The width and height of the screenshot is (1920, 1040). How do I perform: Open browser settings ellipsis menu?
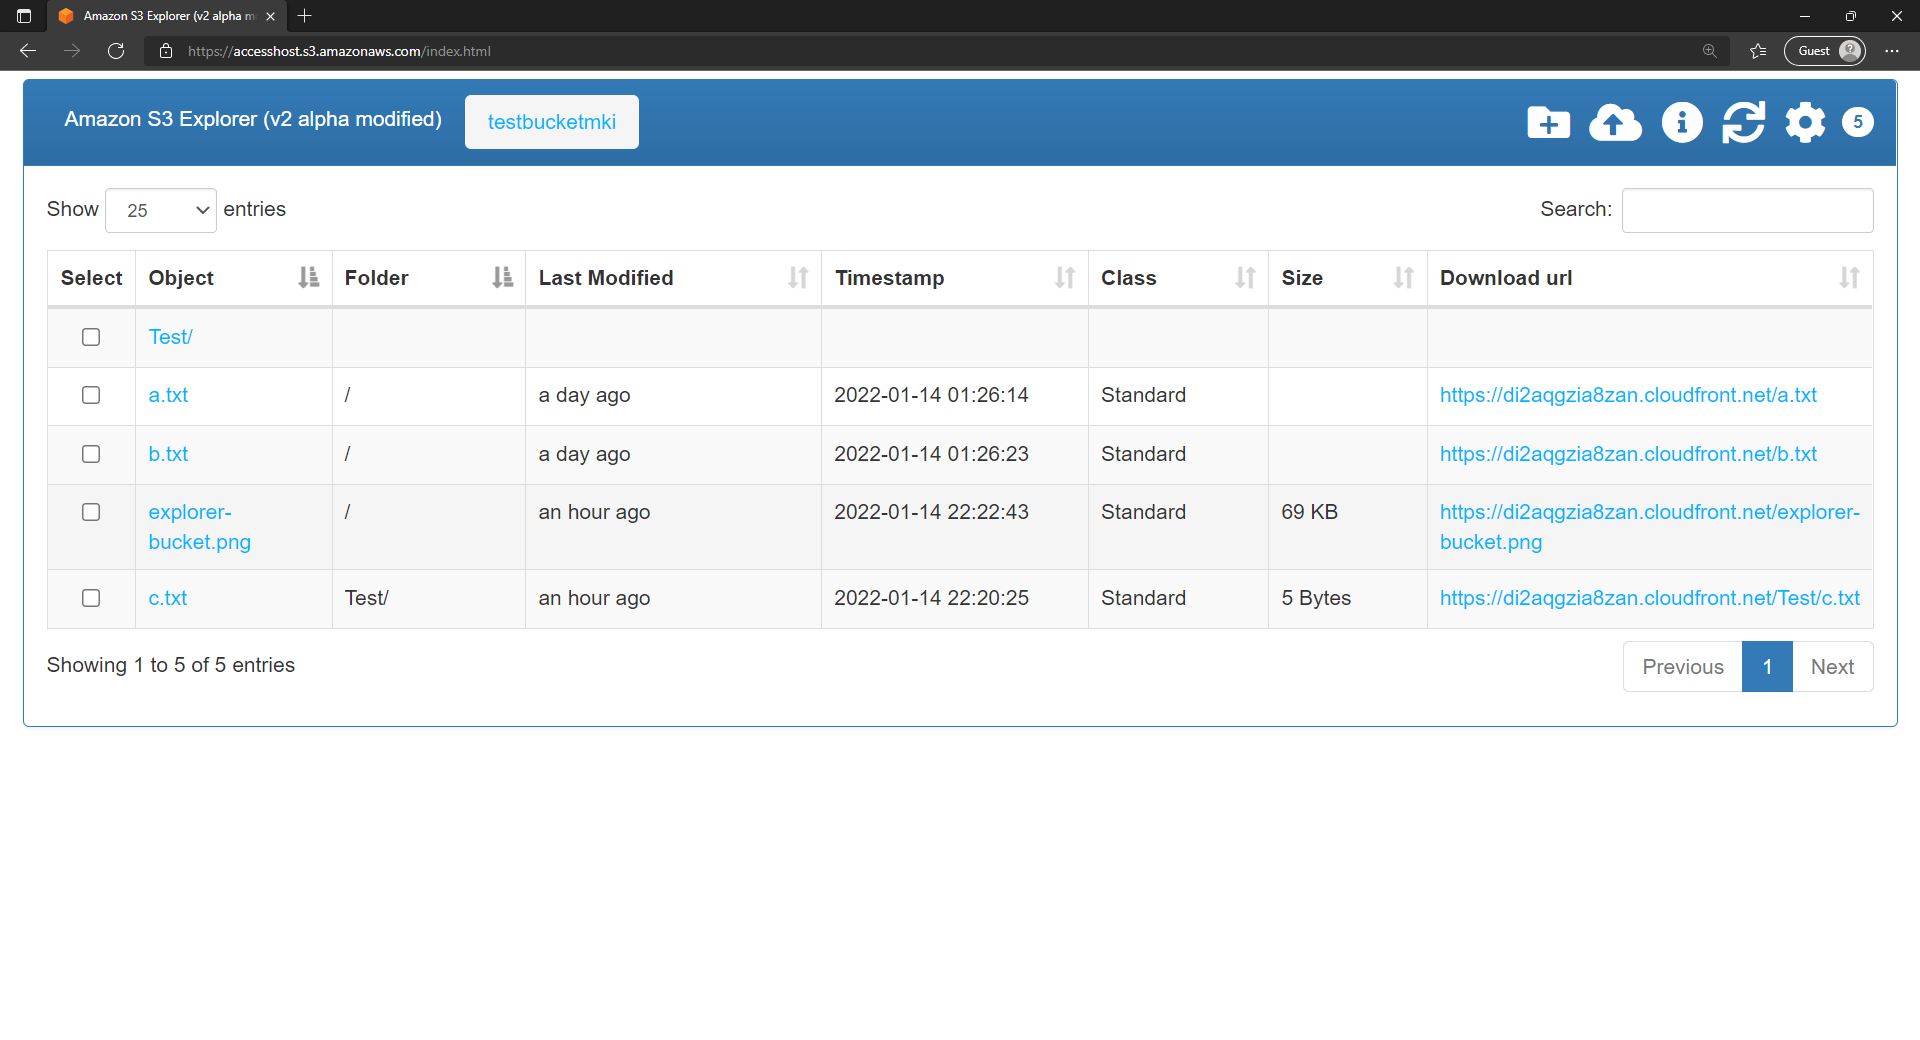click(x=1892, y=51)
